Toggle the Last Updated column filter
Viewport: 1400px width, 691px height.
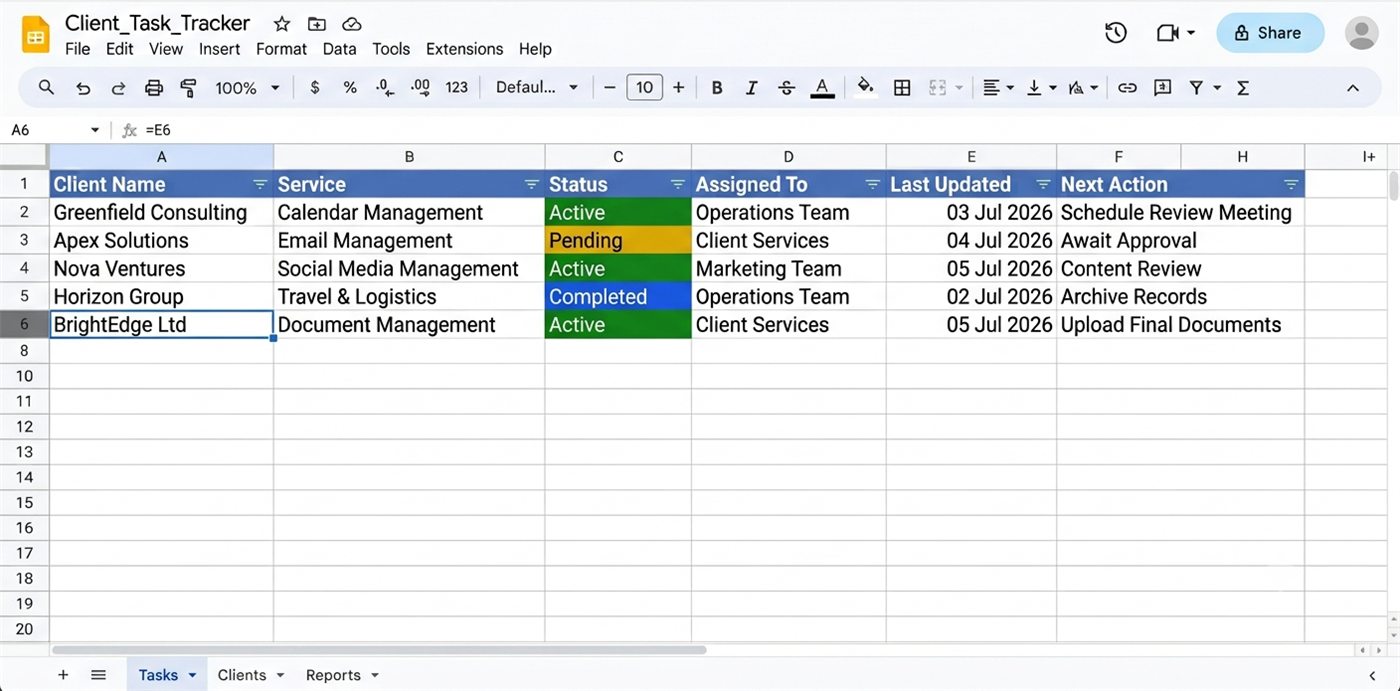pyautogui.click(x=1044, y=184)
